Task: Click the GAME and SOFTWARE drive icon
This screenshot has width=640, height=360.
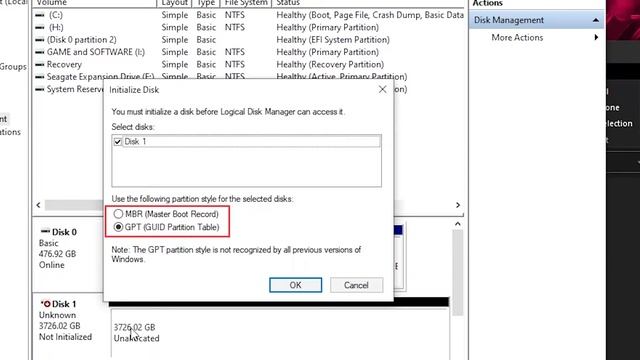Action: point(40,52)
